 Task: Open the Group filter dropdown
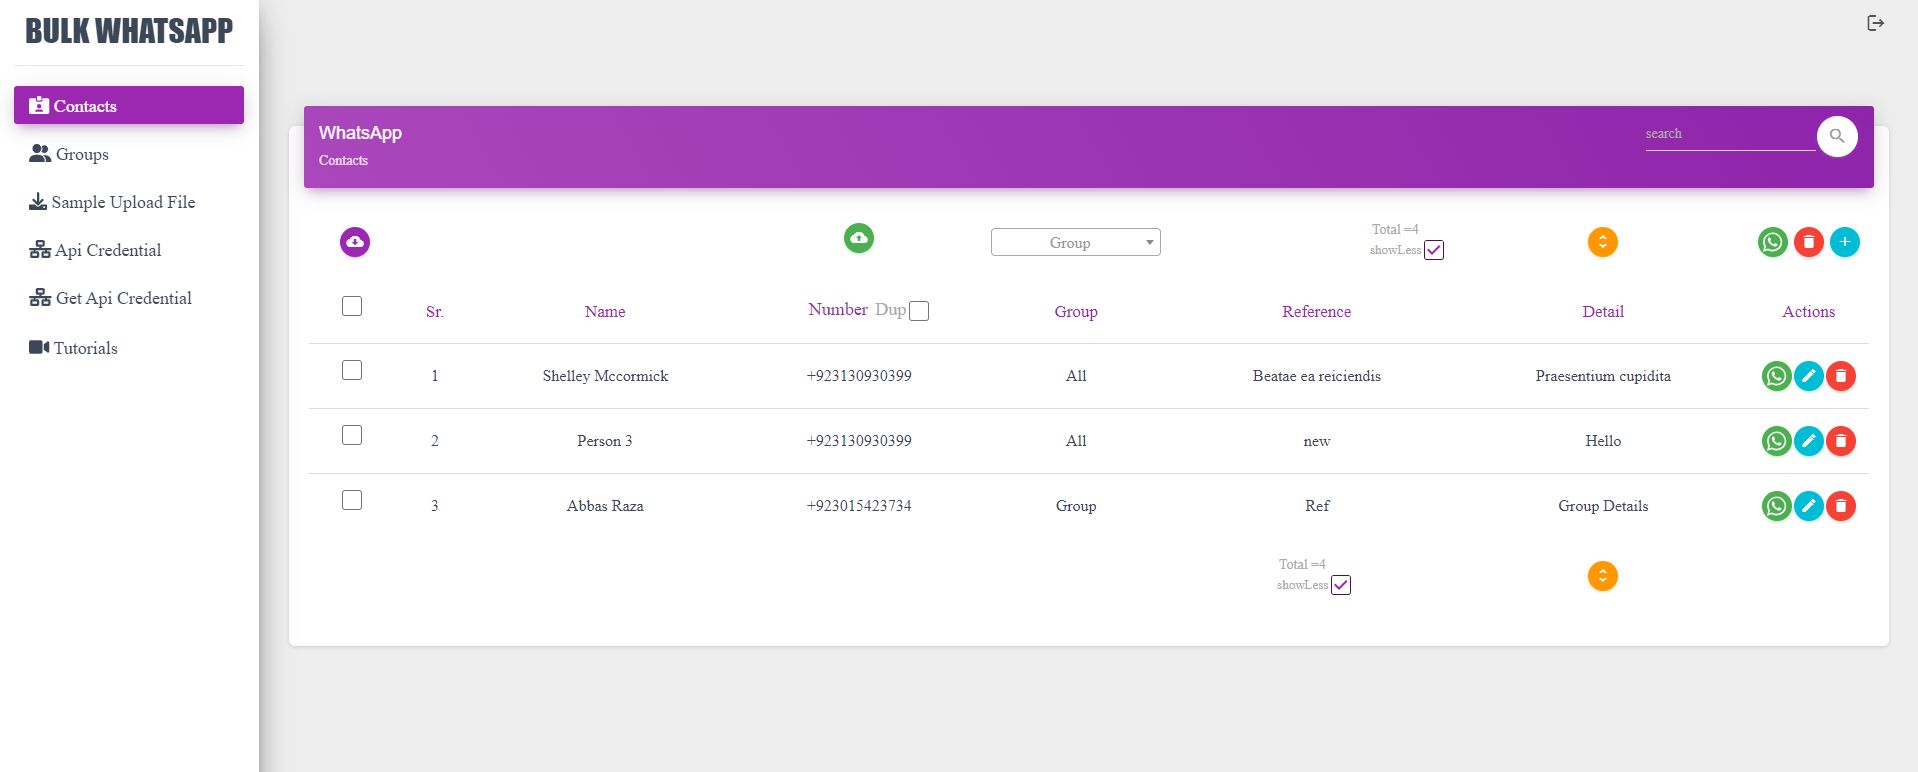pyautogui.click(x=1075, y=242)
